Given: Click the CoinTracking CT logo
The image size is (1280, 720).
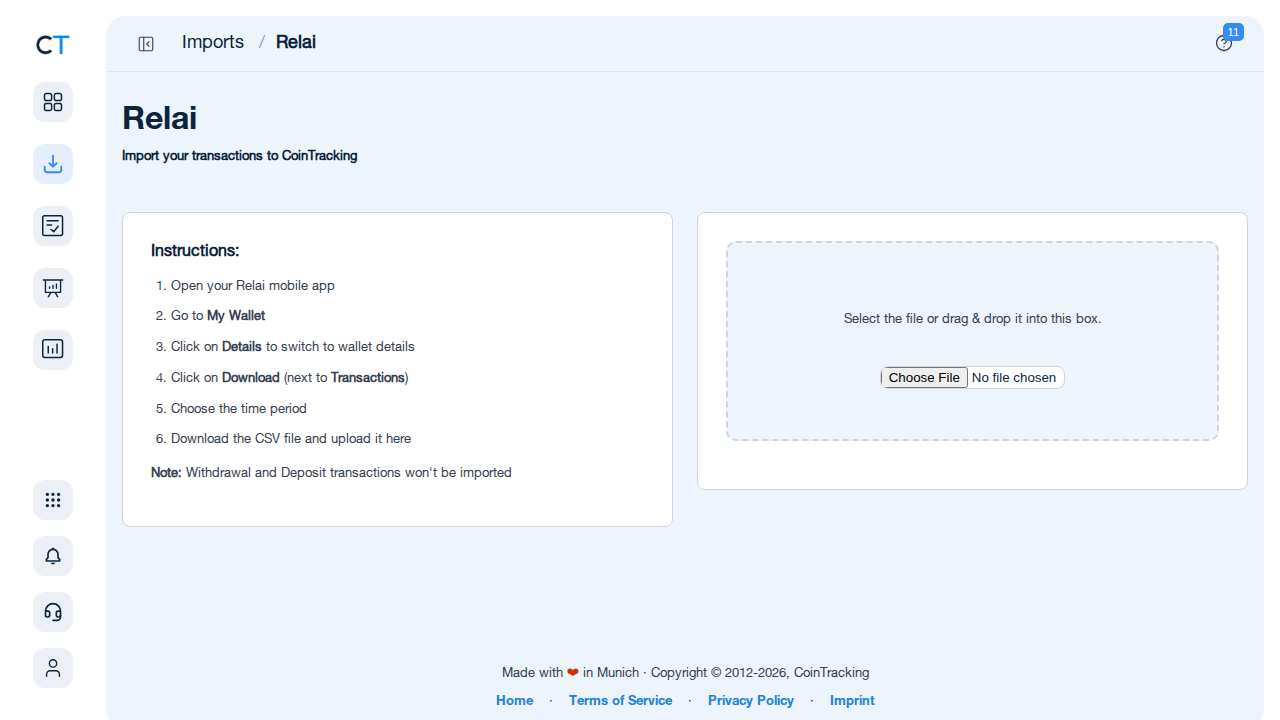Looking at the screenshot, I should tap(53, 45).
